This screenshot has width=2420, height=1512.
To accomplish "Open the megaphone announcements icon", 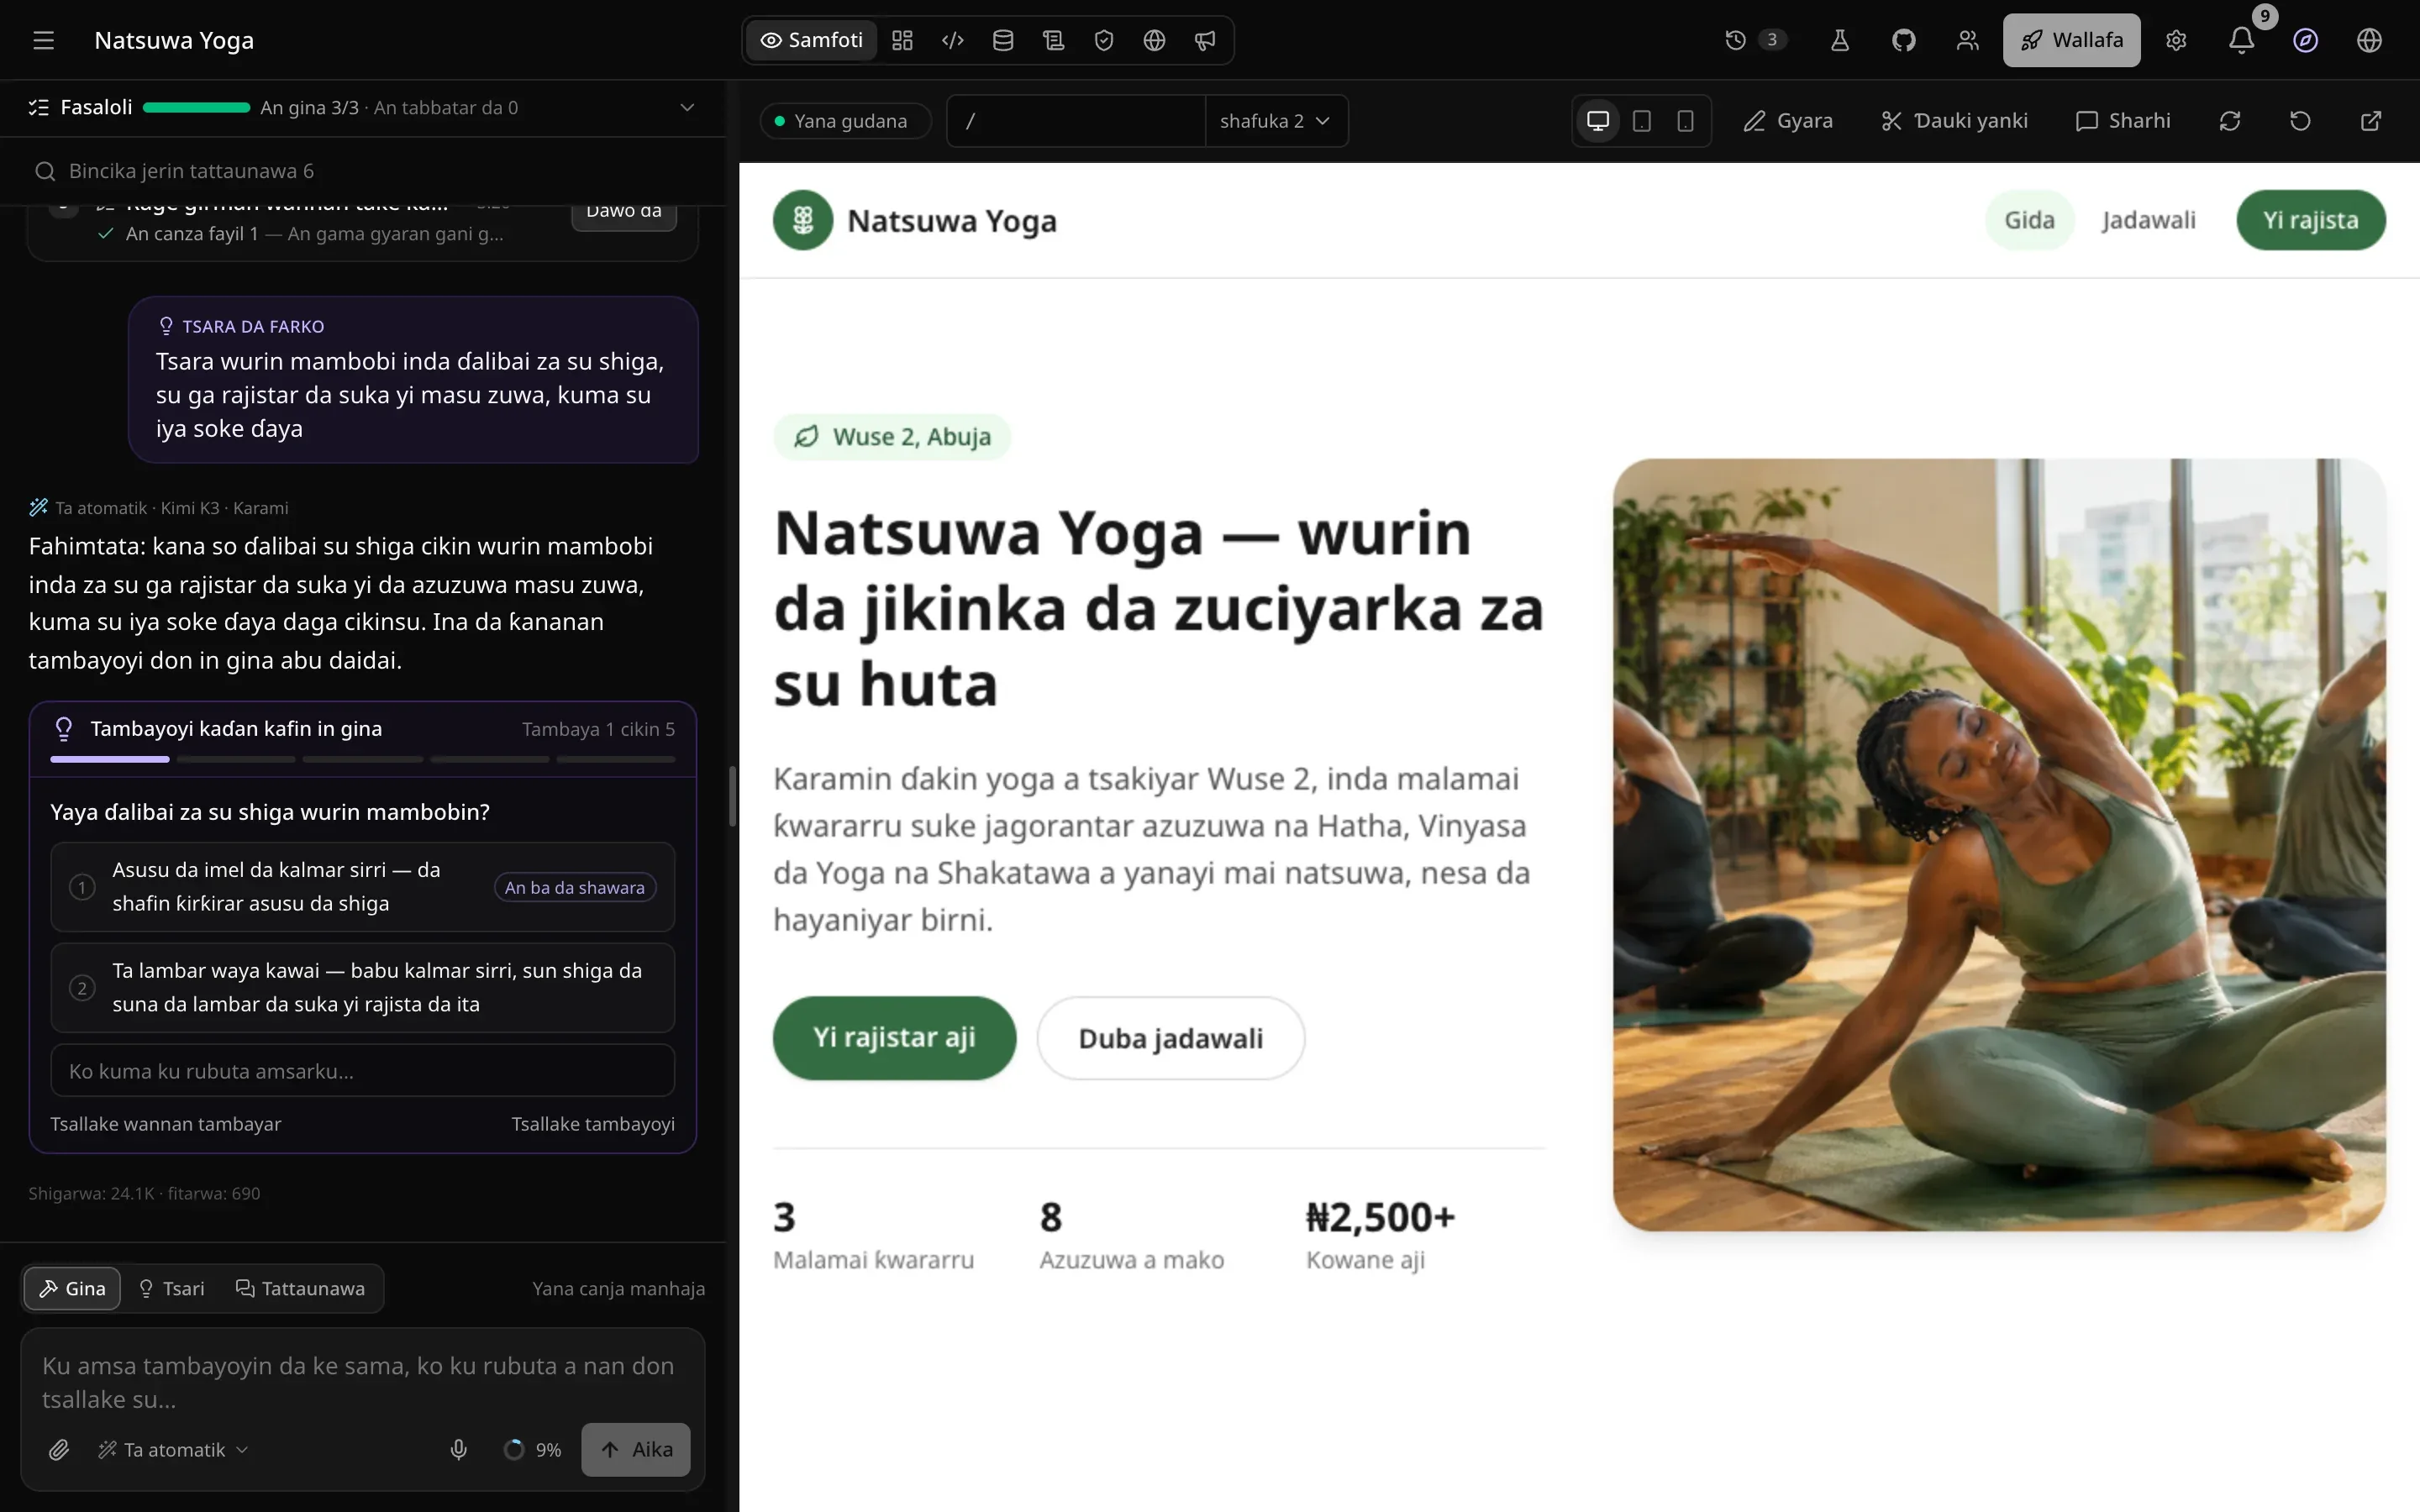I will (x=1205, y=40).
